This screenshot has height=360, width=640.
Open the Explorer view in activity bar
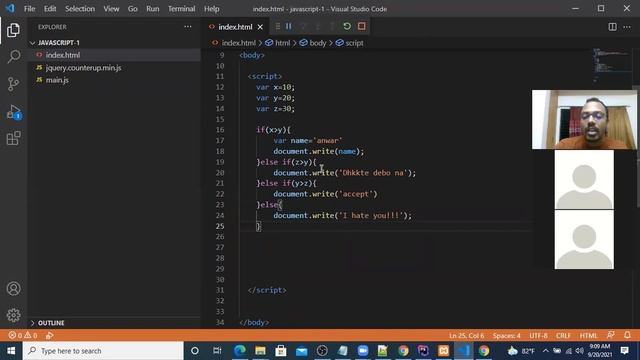point(13,30)
